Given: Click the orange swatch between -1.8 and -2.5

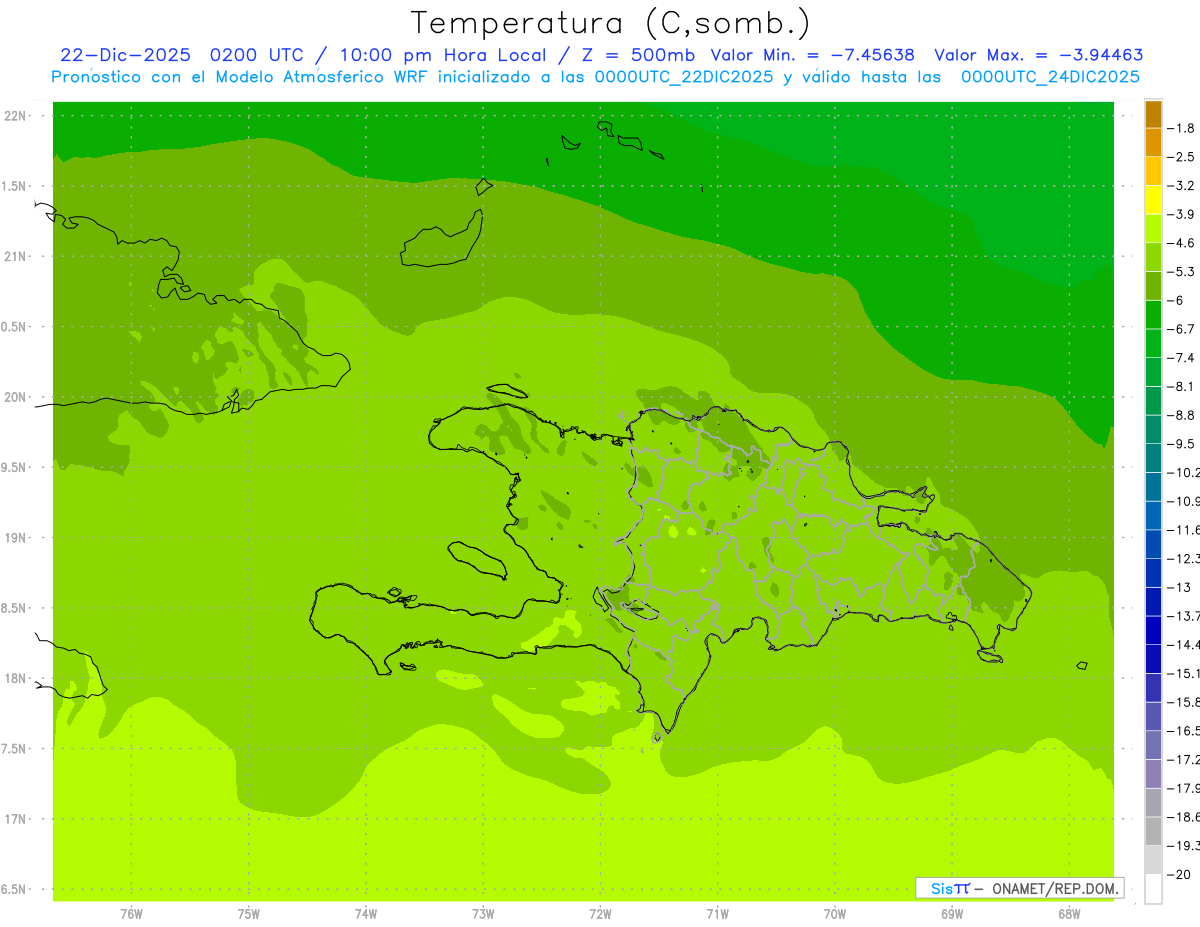Looking at the screenshot, I should (1153, 142).
